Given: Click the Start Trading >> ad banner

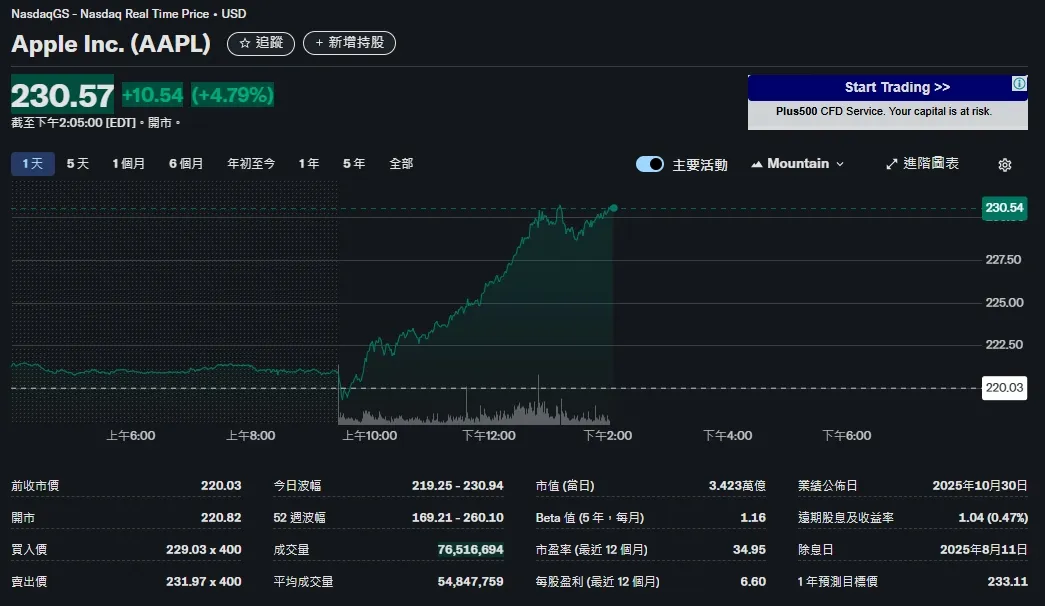Looking at the screenshot, I should (x=887, y=87).
